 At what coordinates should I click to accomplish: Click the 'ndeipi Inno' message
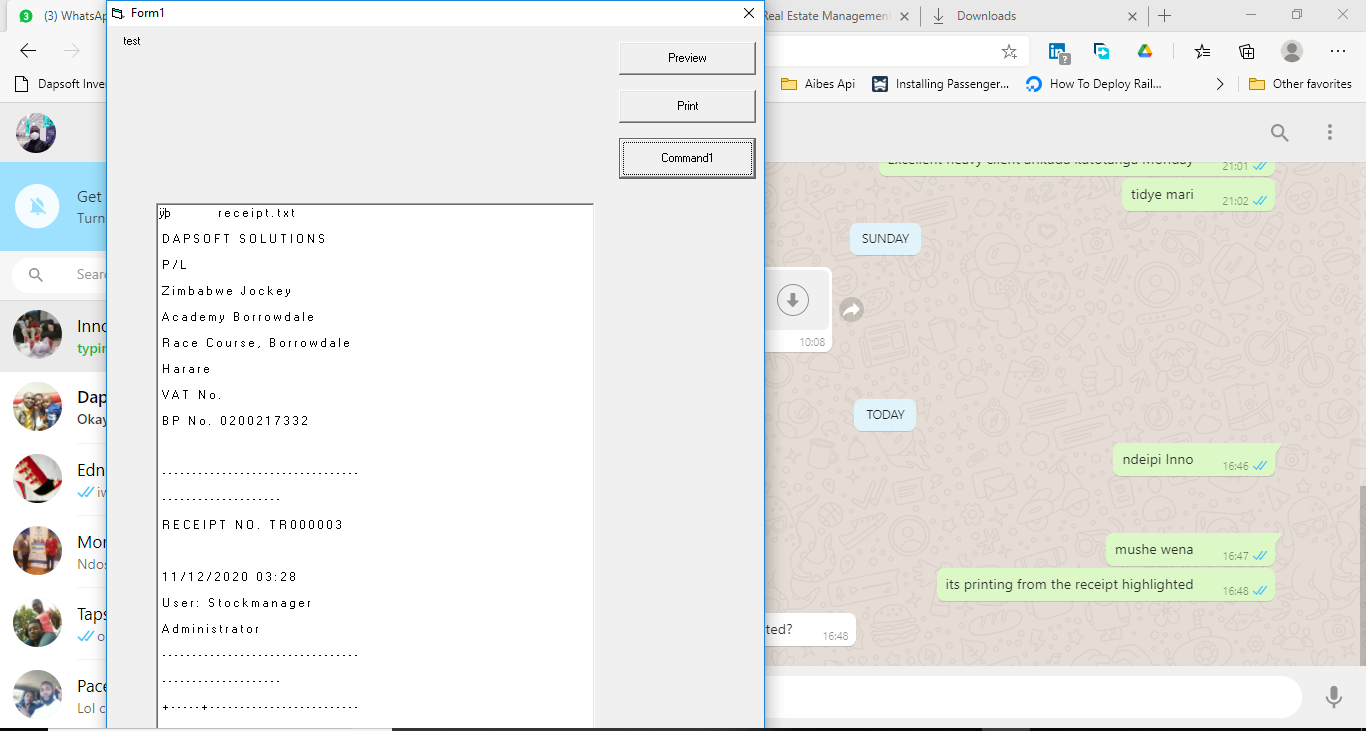tap(1194, 460)
